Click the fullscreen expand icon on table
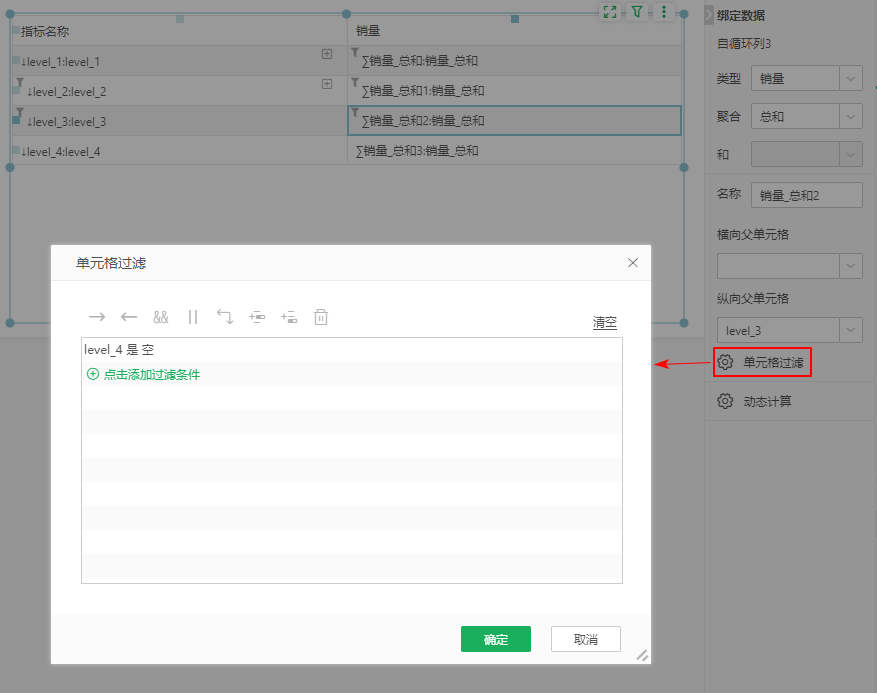Screen dimensions: 877x693 coord(610,12)
